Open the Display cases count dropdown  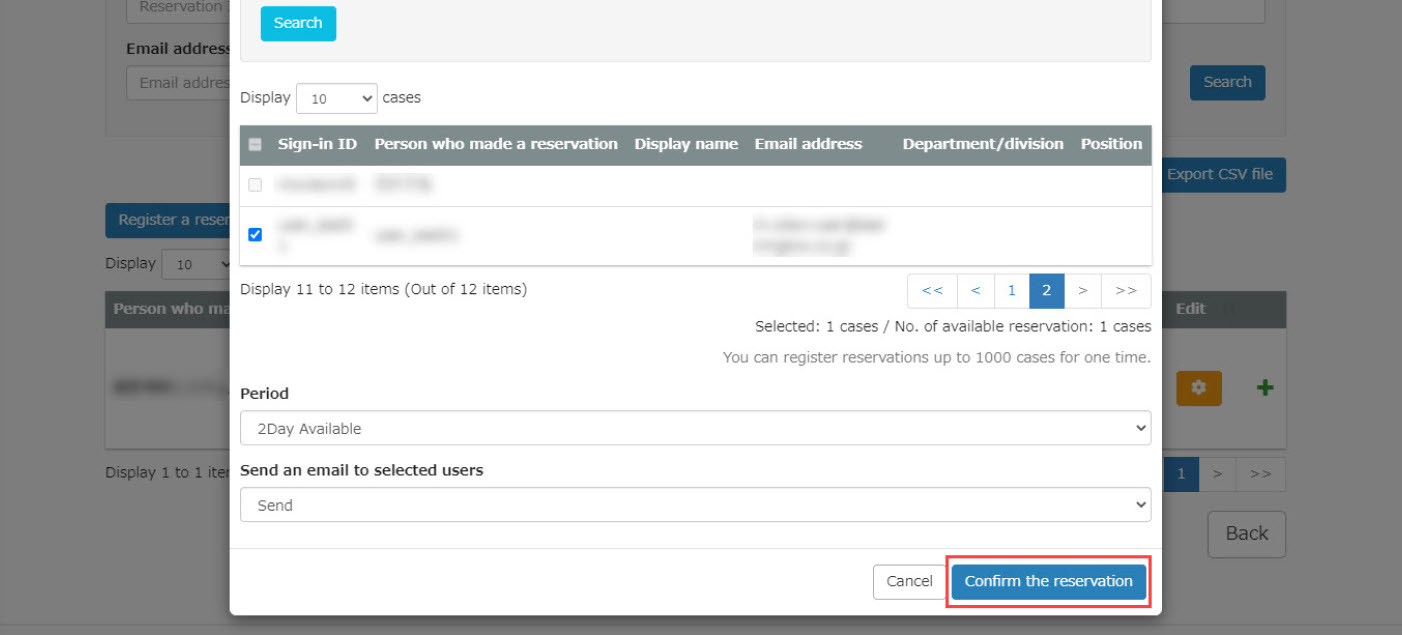[336, 99]
